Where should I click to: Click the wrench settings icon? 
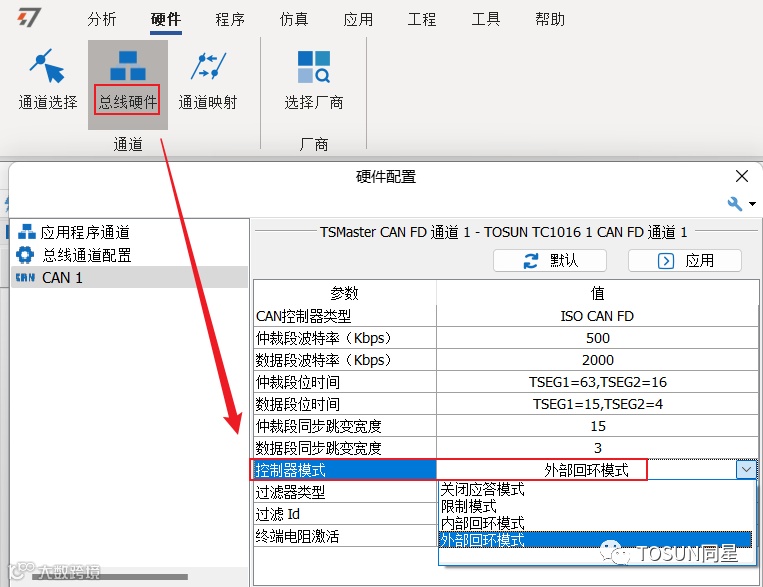tap(734, 203)
